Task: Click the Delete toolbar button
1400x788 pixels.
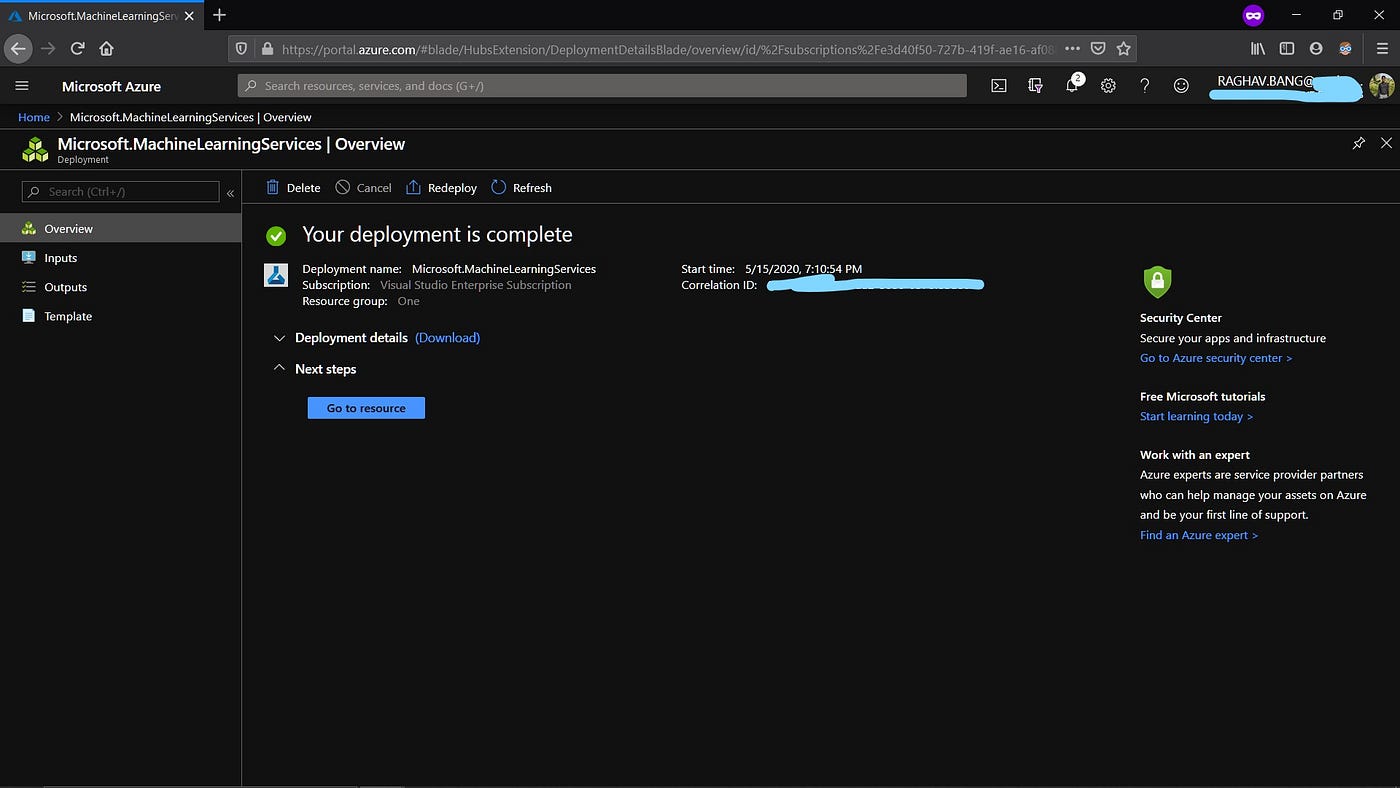Action: coord(293,188)
